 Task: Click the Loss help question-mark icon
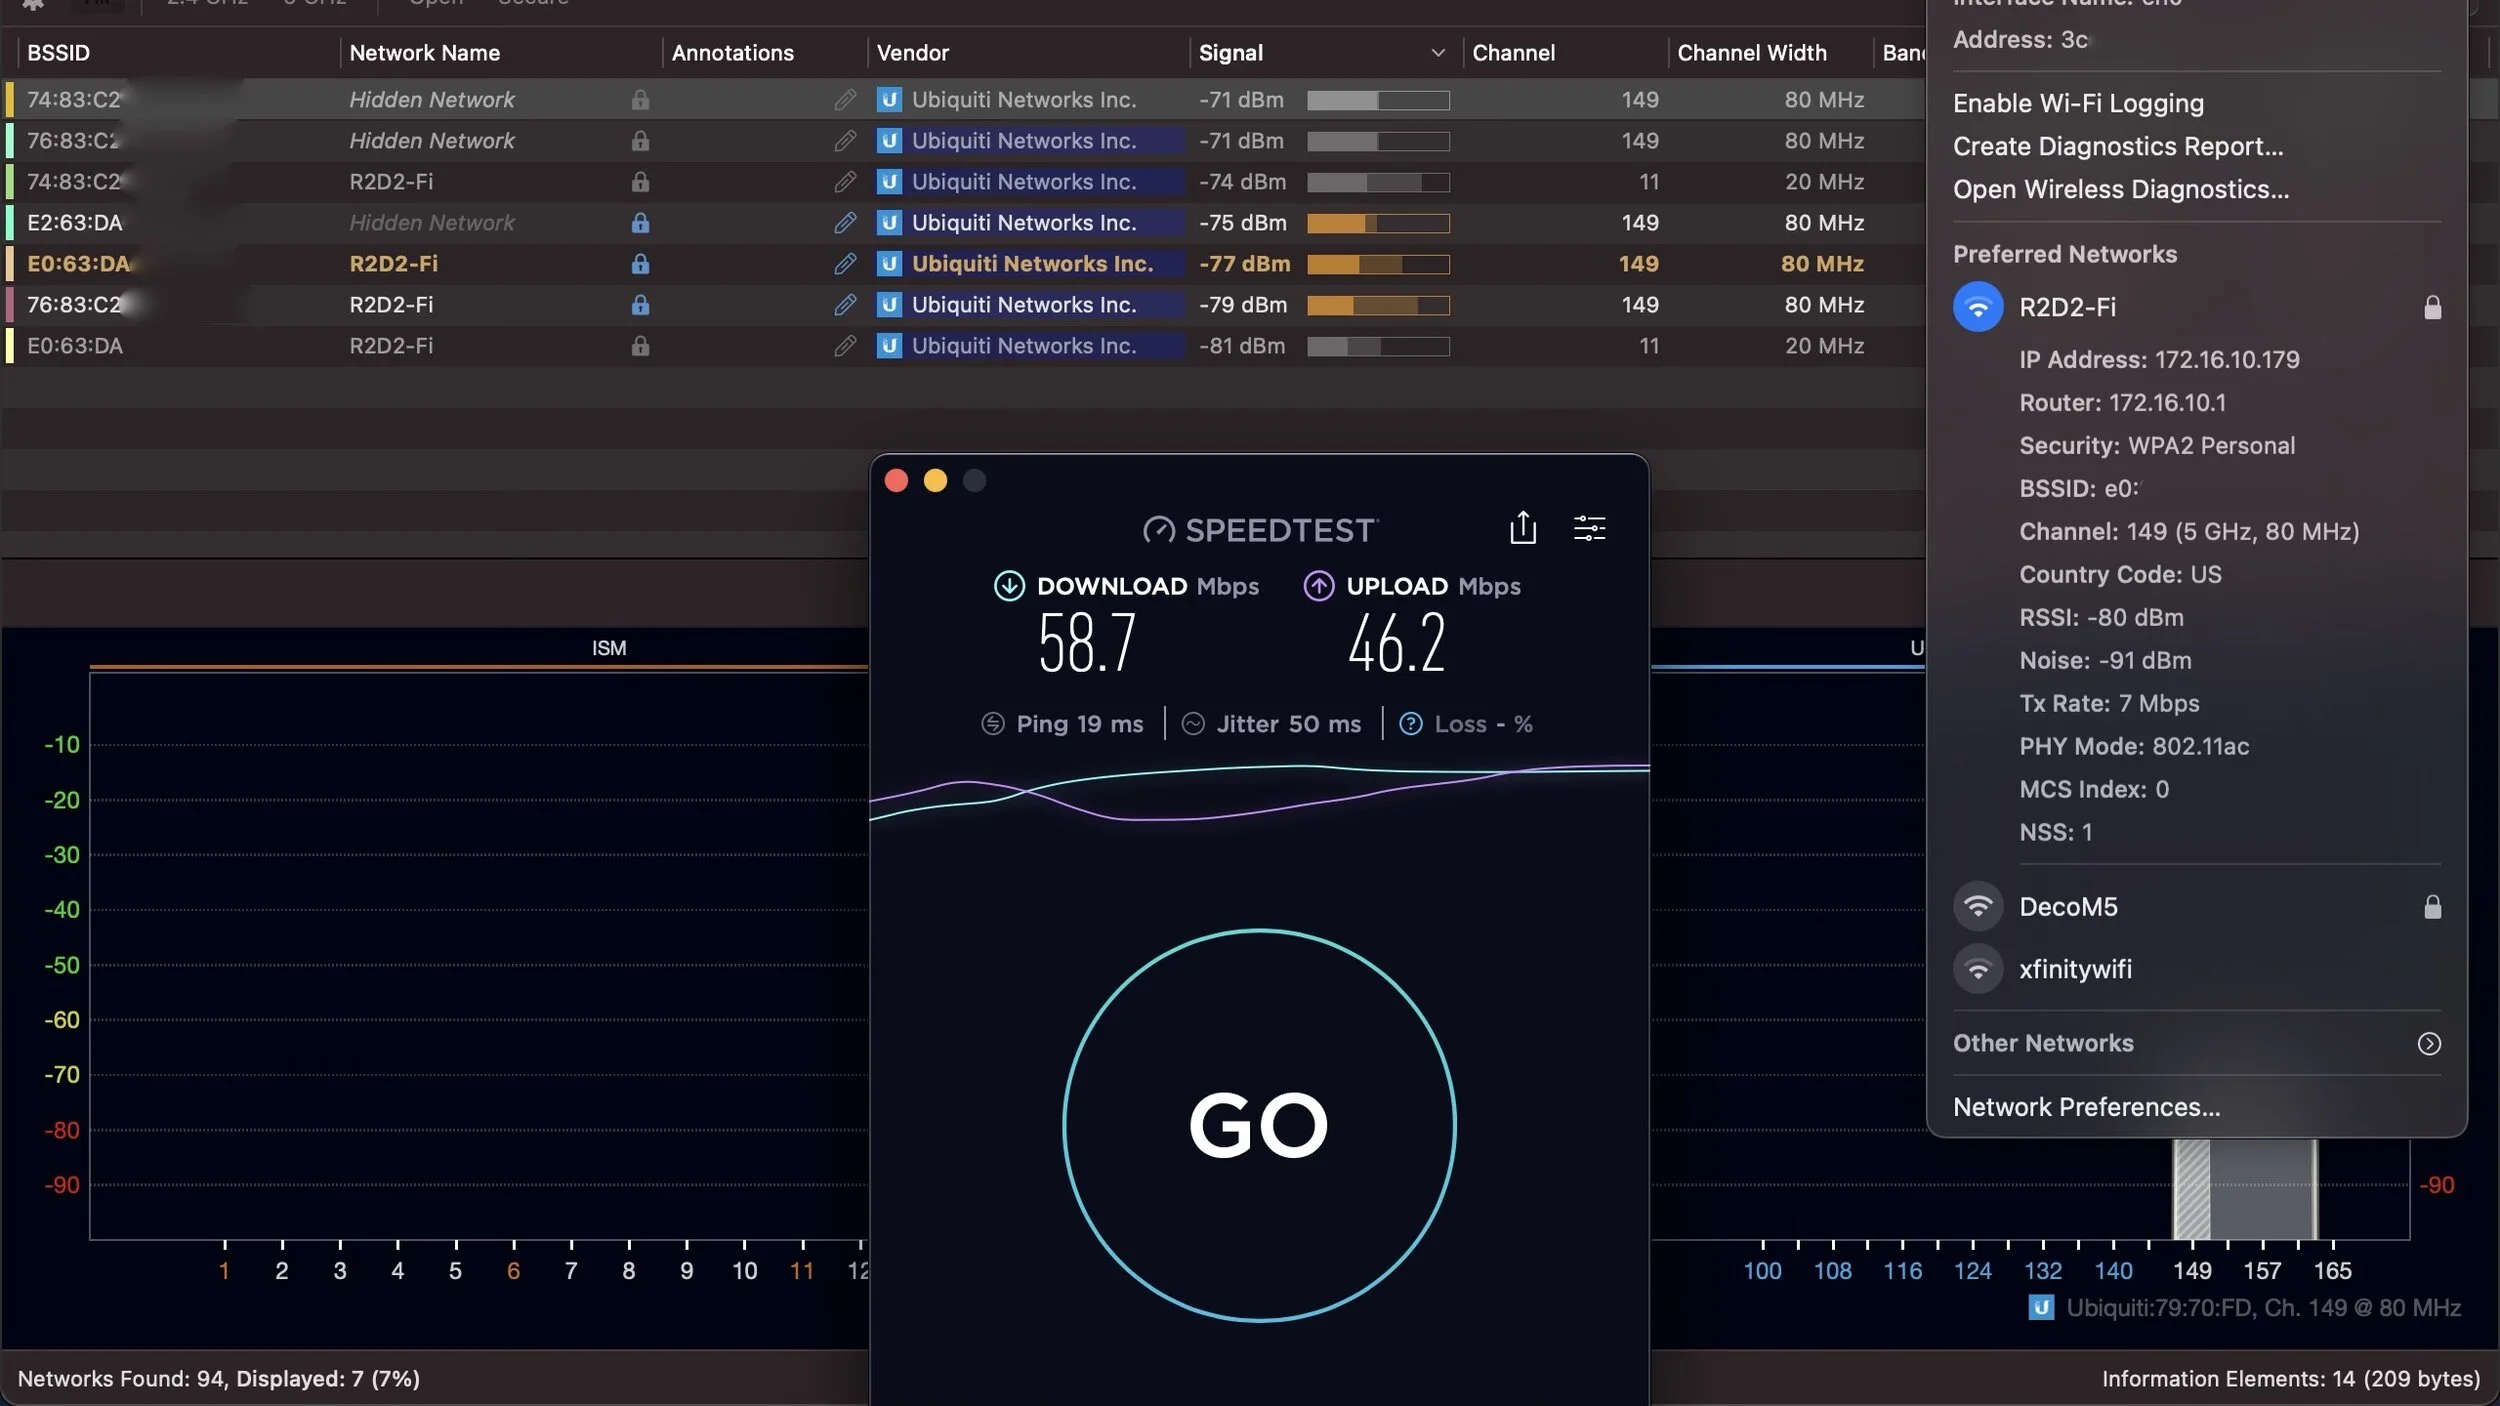point(1410,724)
